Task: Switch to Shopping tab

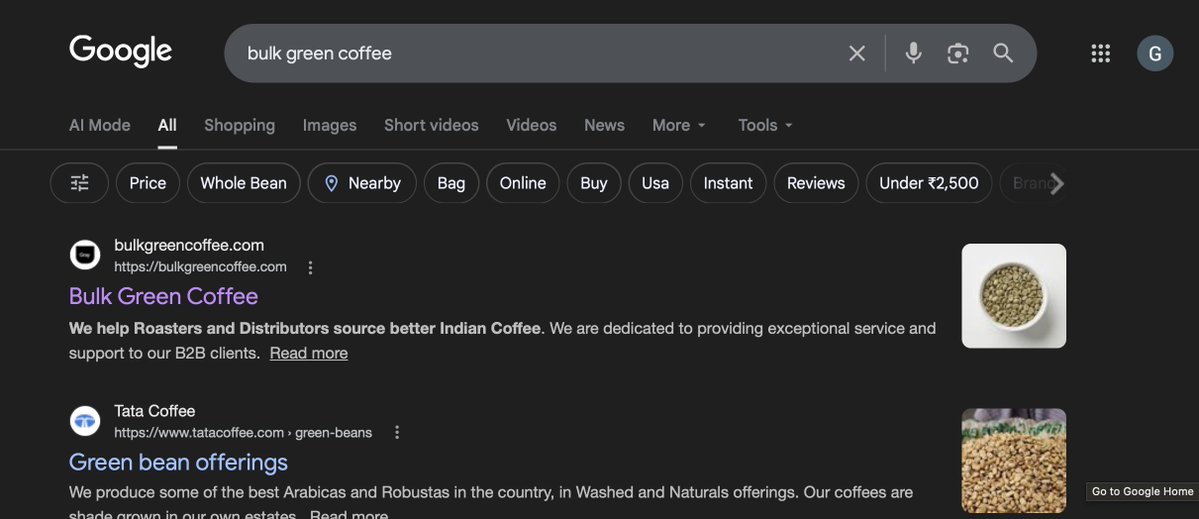Action: (x=239, y=125)
